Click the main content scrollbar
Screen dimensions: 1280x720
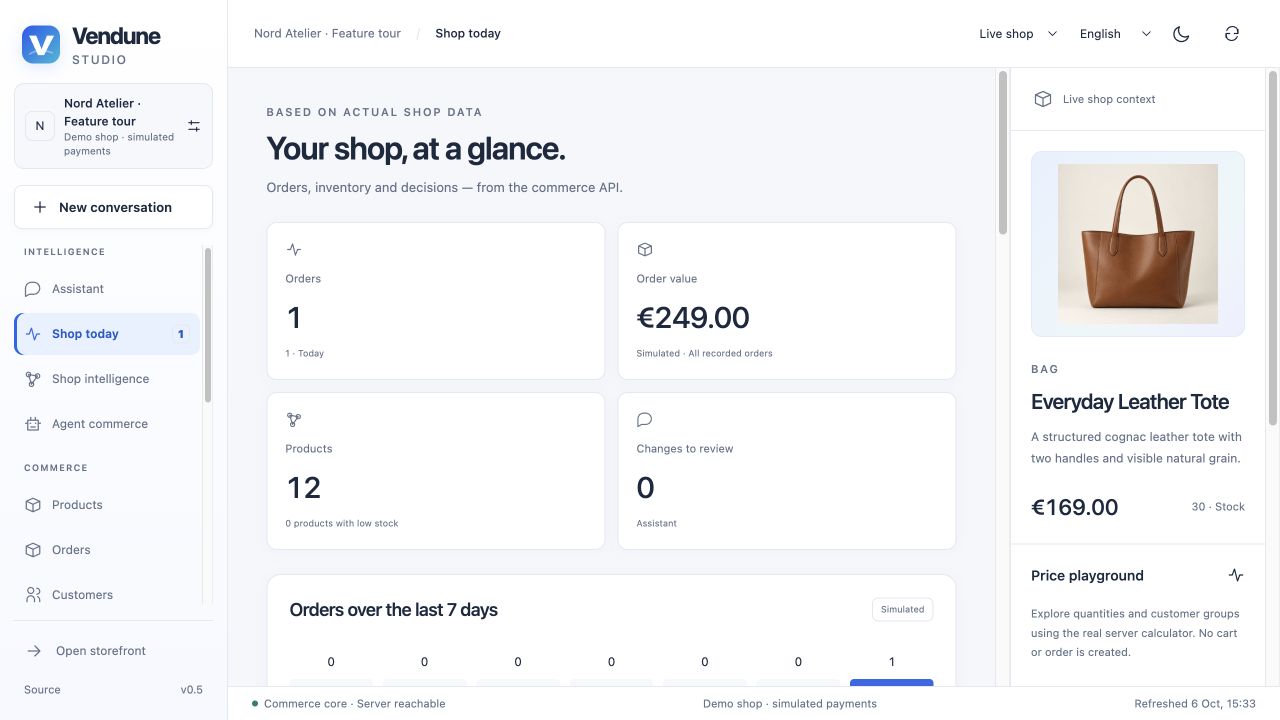tap(1003, 153)
